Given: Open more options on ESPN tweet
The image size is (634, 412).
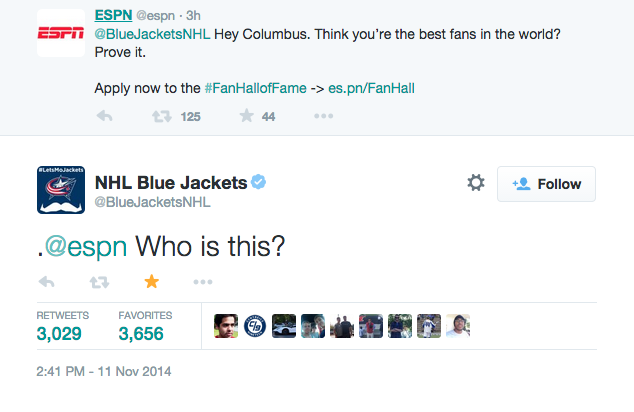Looking at the screenshot, I should click(323, 116).
